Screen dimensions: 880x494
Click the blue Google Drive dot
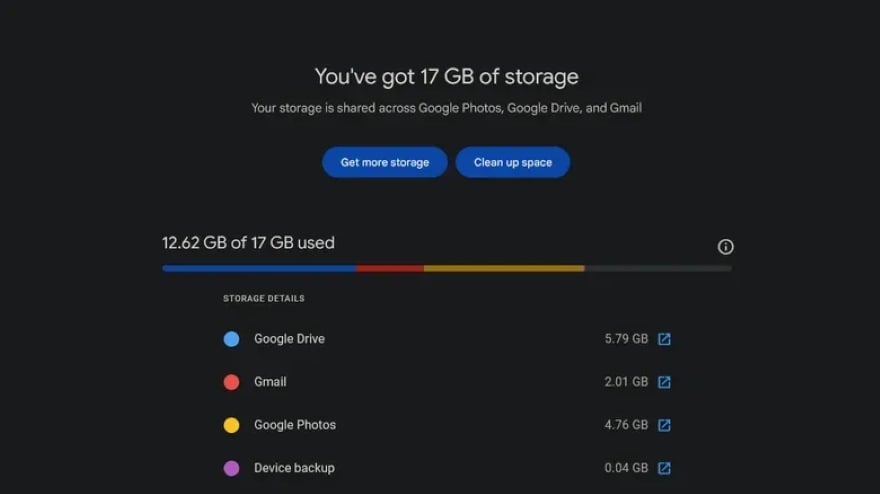tap(231, 339)
